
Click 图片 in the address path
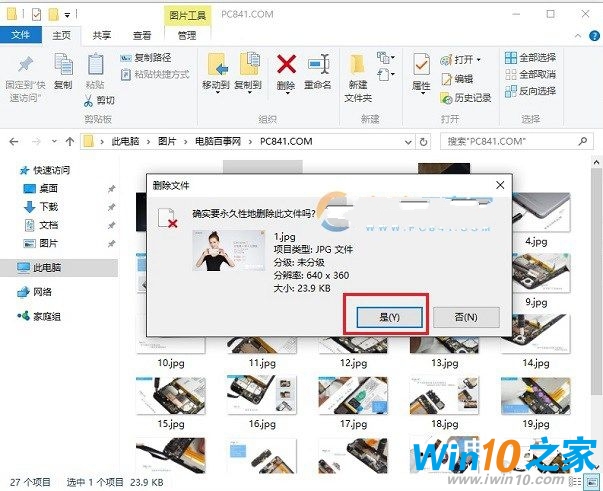tap(167, 141)
